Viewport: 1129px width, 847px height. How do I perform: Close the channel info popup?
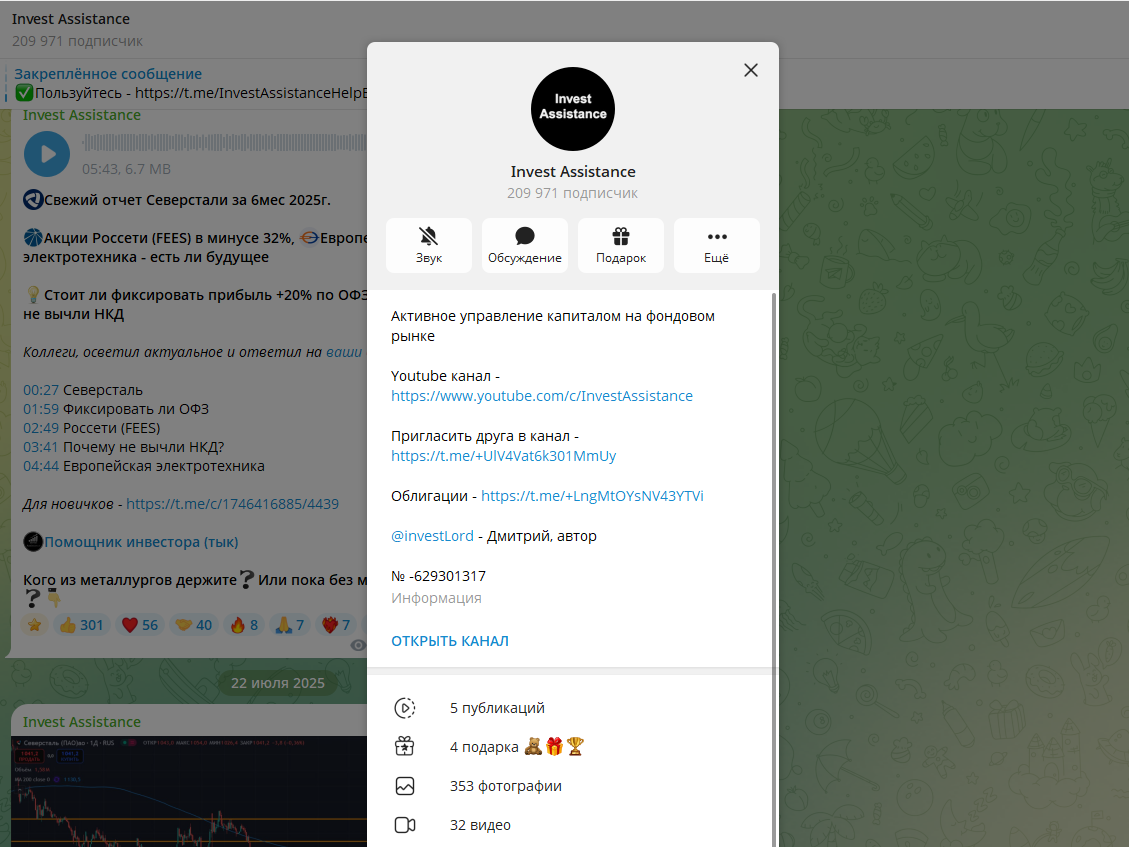(x=750, y=70)
